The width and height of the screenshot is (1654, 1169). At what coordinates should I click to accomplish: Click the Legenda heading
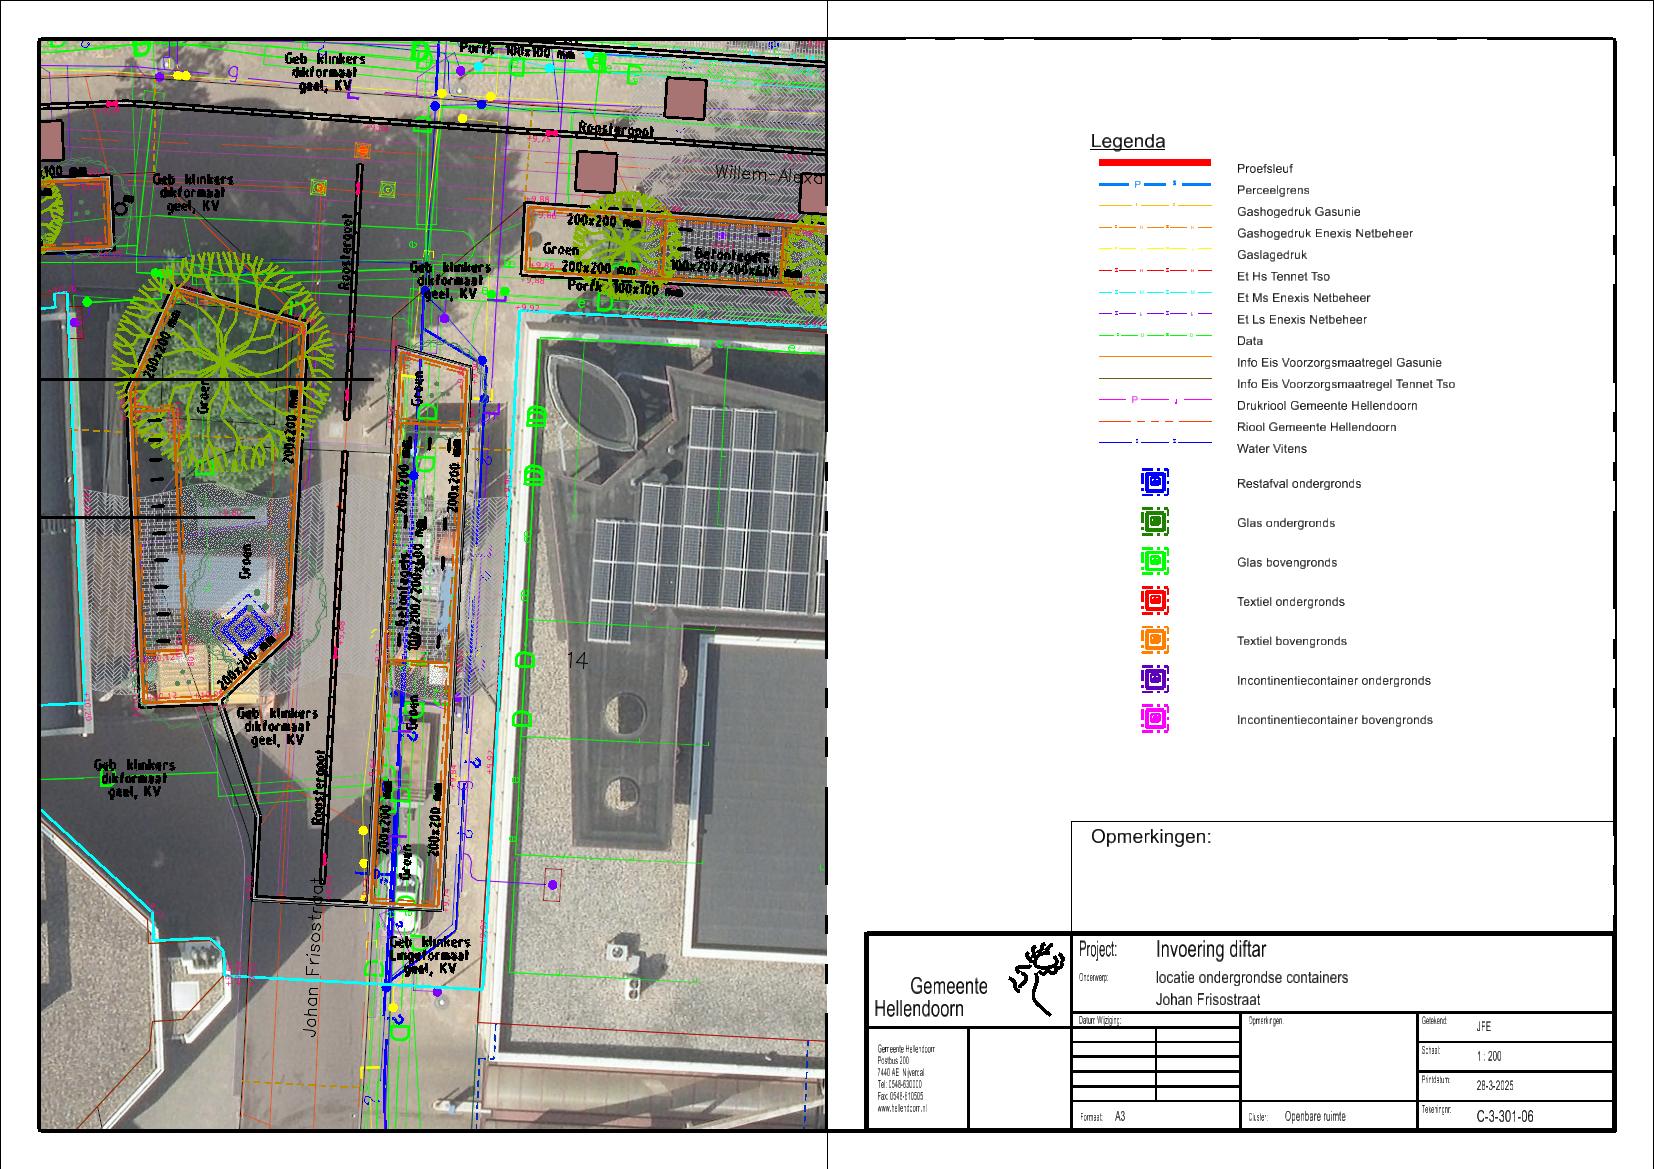[1127, 142]
